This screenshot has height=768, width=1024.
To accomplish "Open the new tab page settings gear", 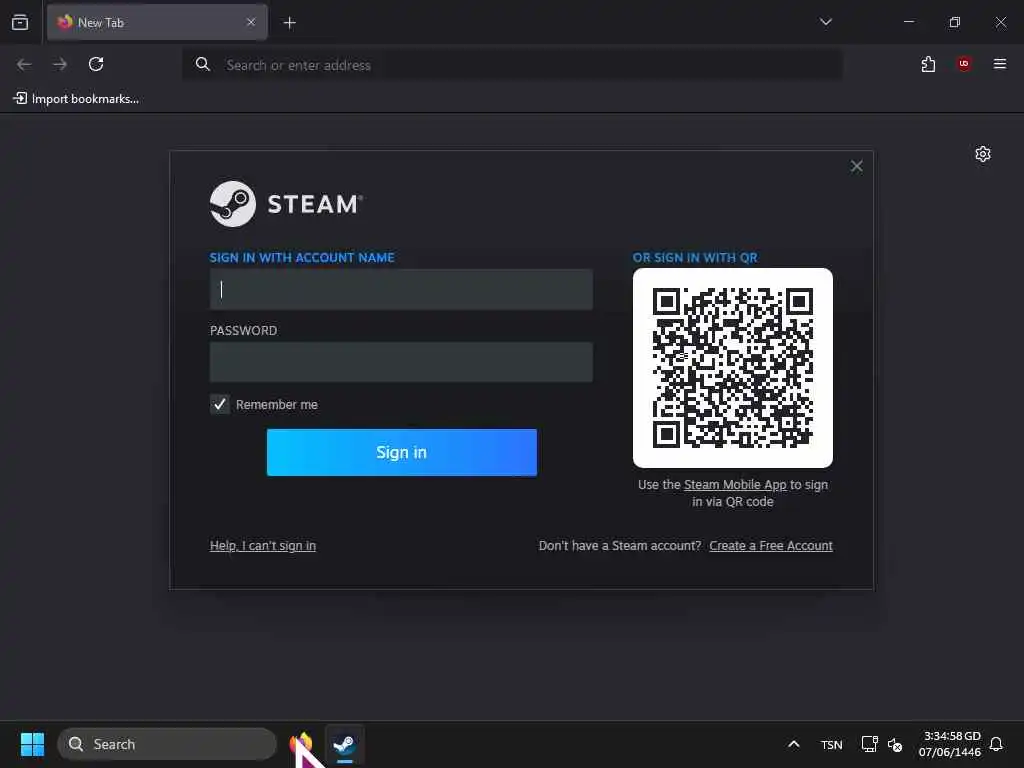I will click(982, 154).
